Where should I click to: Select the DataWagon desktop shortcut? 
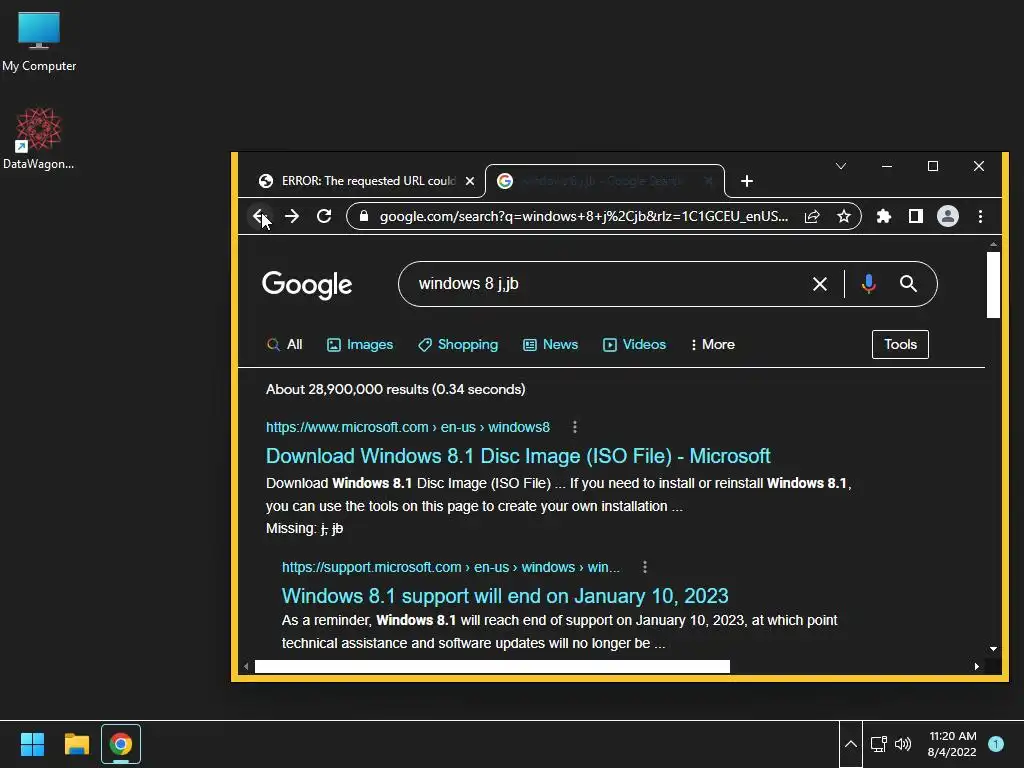click(x=39, y=138)
